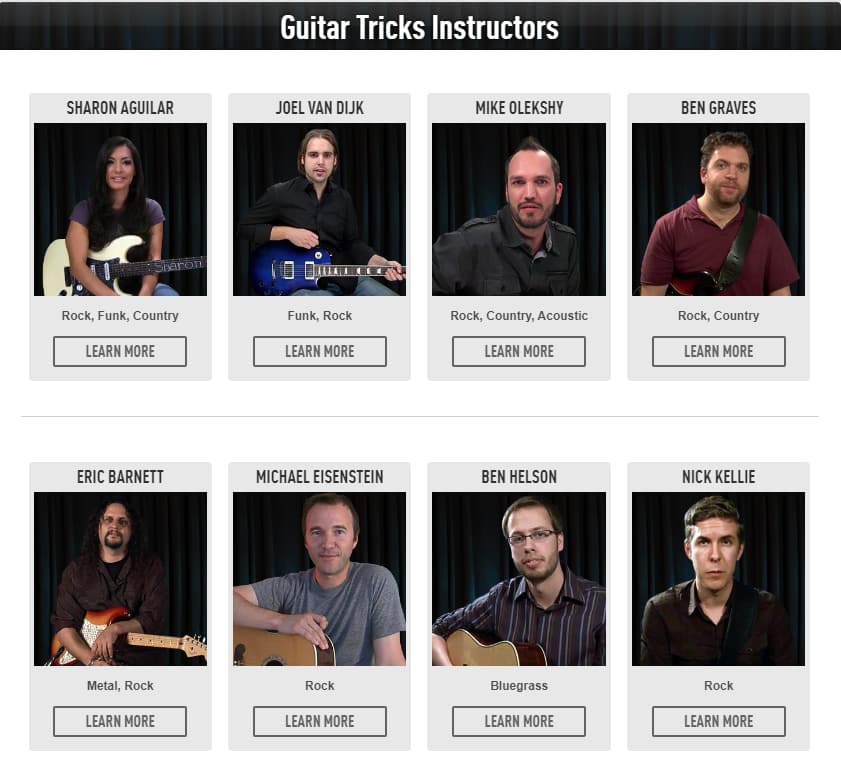Click the Guitar Tricks Instructors header title

pos(419,27)
